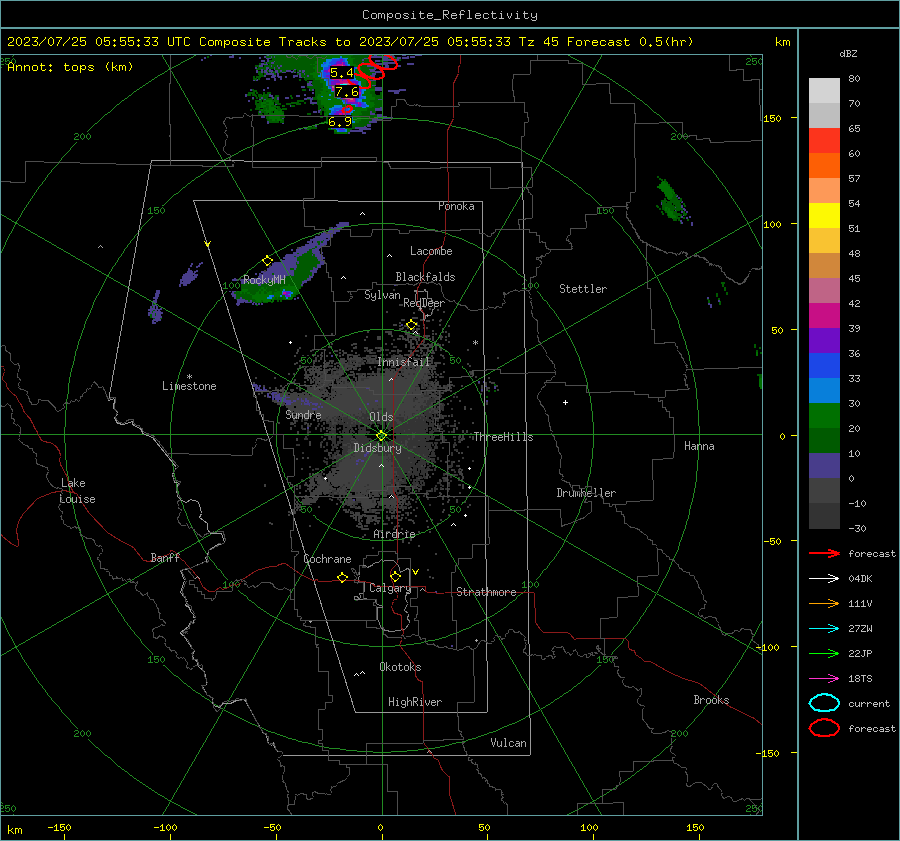The width and height of the screenshot is (900, 841).
Task: Select the green 22JP arrow icon
Action: tap(824, 653)
